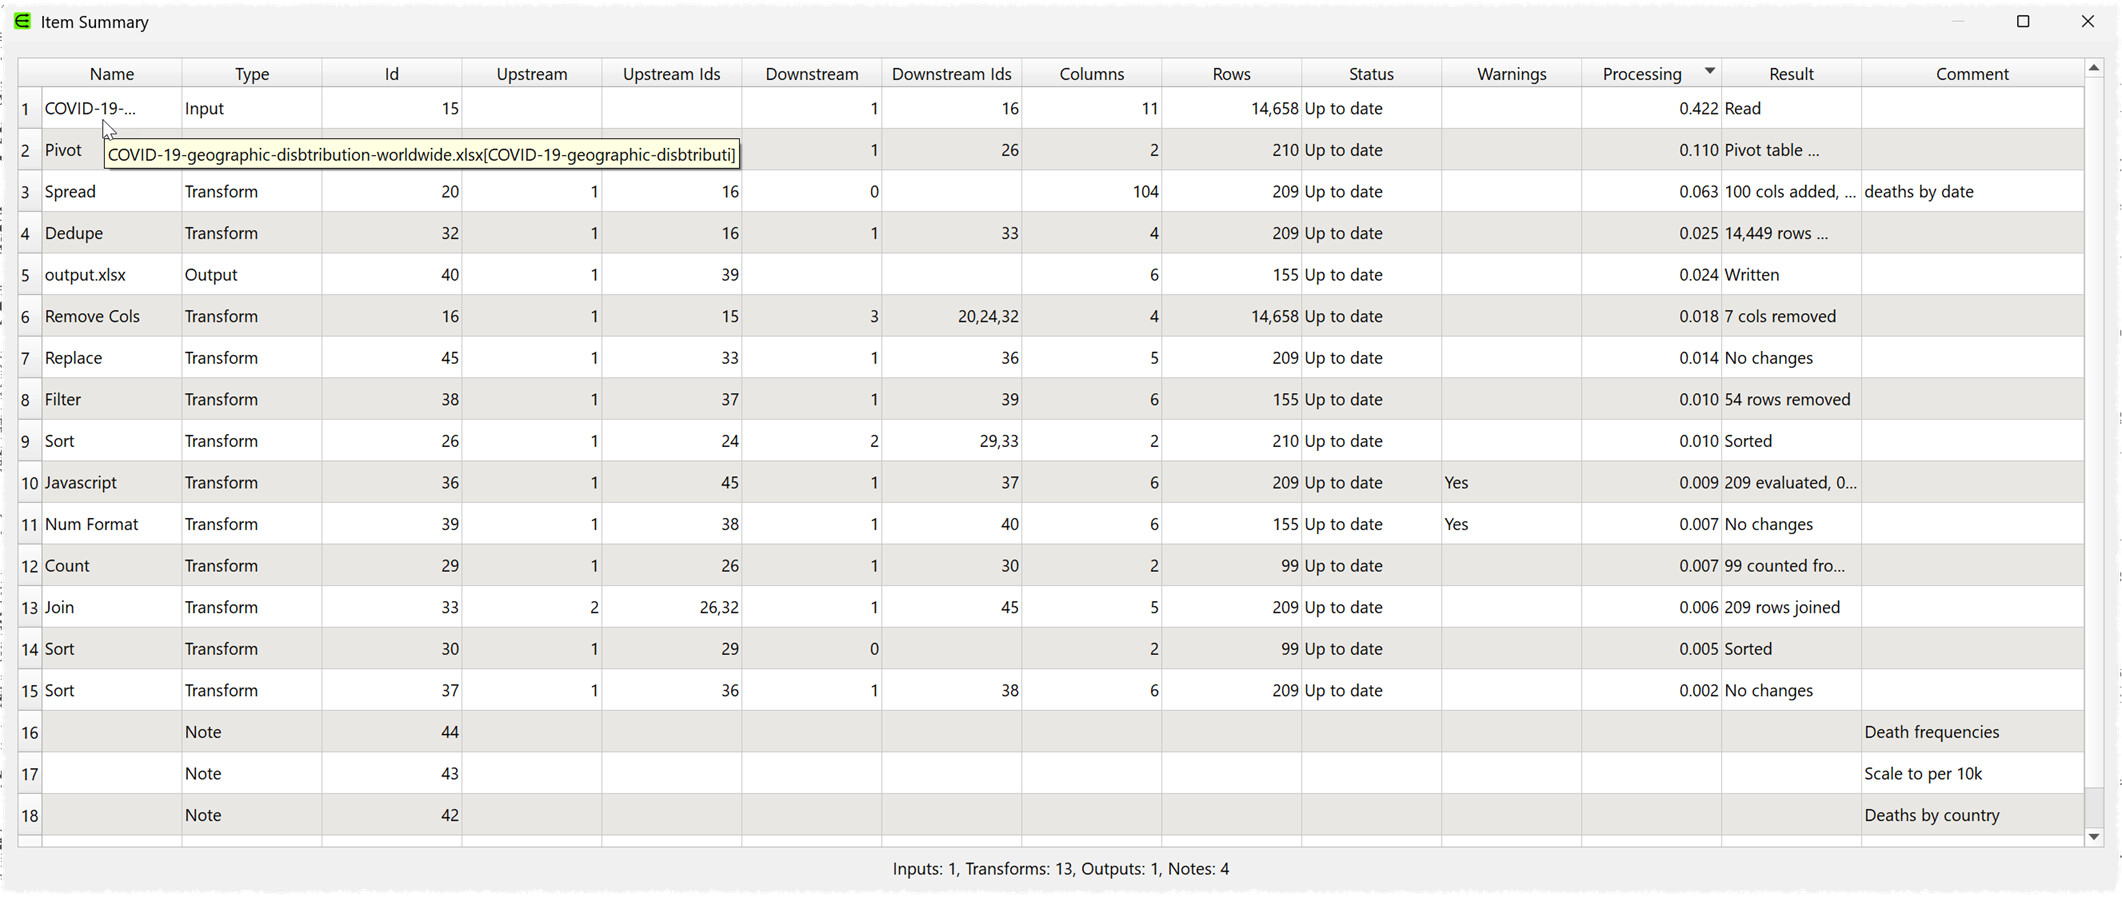Screen dimensions: 2122x897
Task: Click the '100 cols added, ...' result cell
Action: pos(1792,191)
